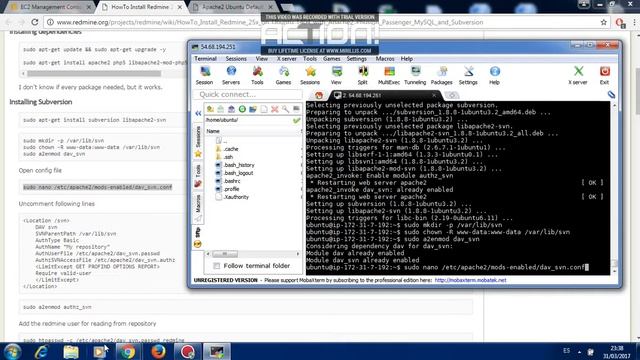The image size is (640, 360).
Task: Select the .ssh folder
Action: tap(229, 157)
